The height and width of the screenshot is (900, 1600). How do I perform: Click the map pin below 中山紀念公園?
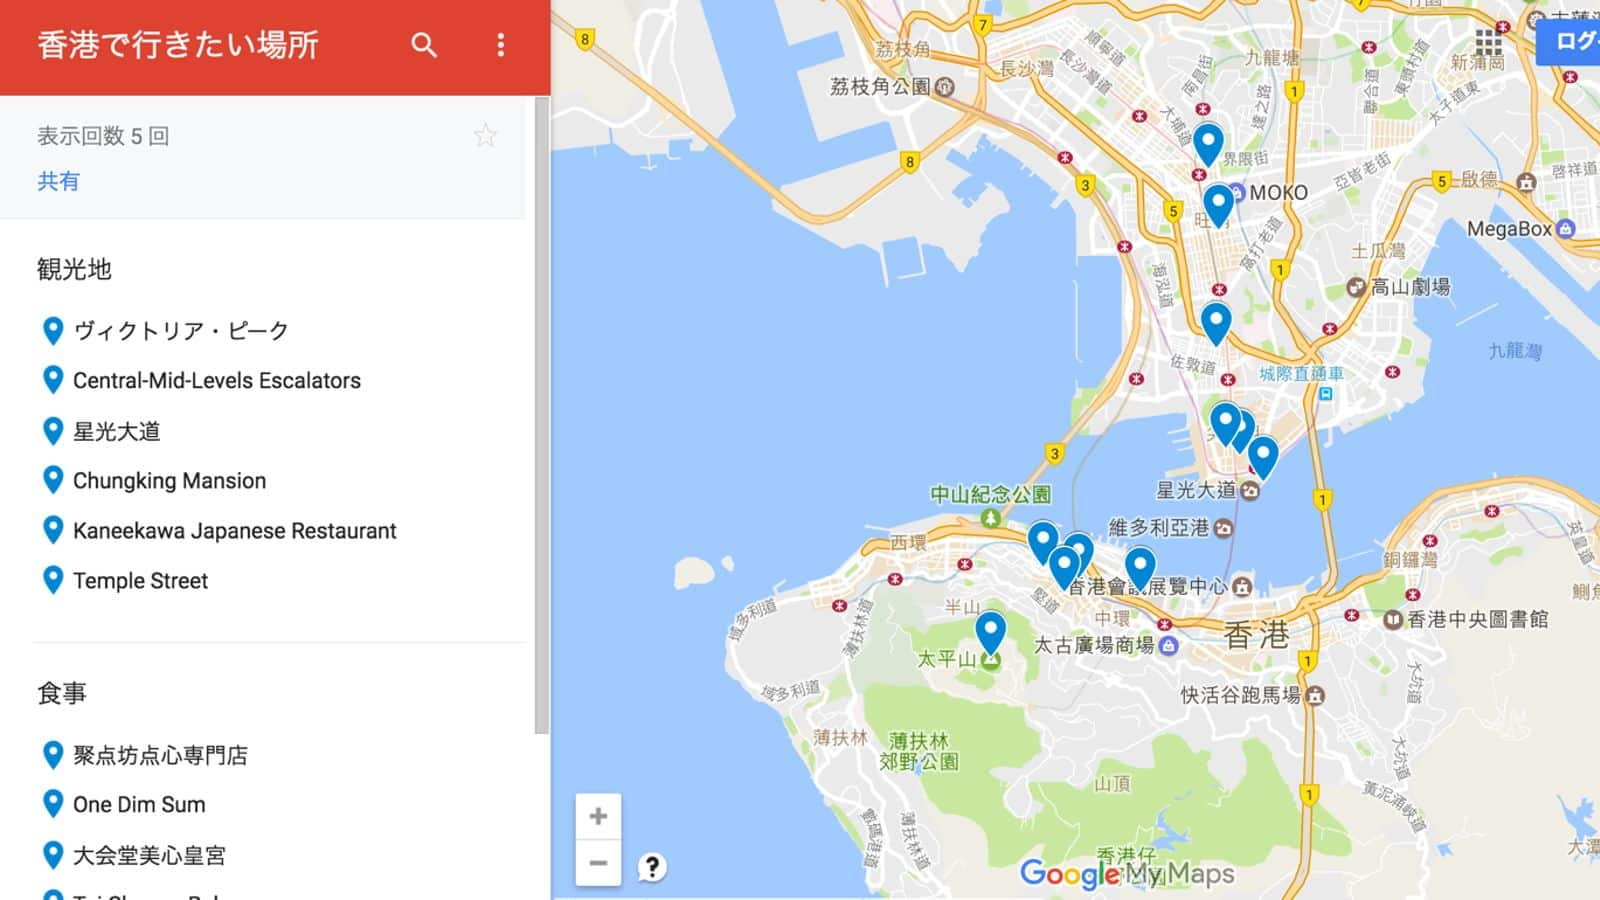click(1043, 544)
